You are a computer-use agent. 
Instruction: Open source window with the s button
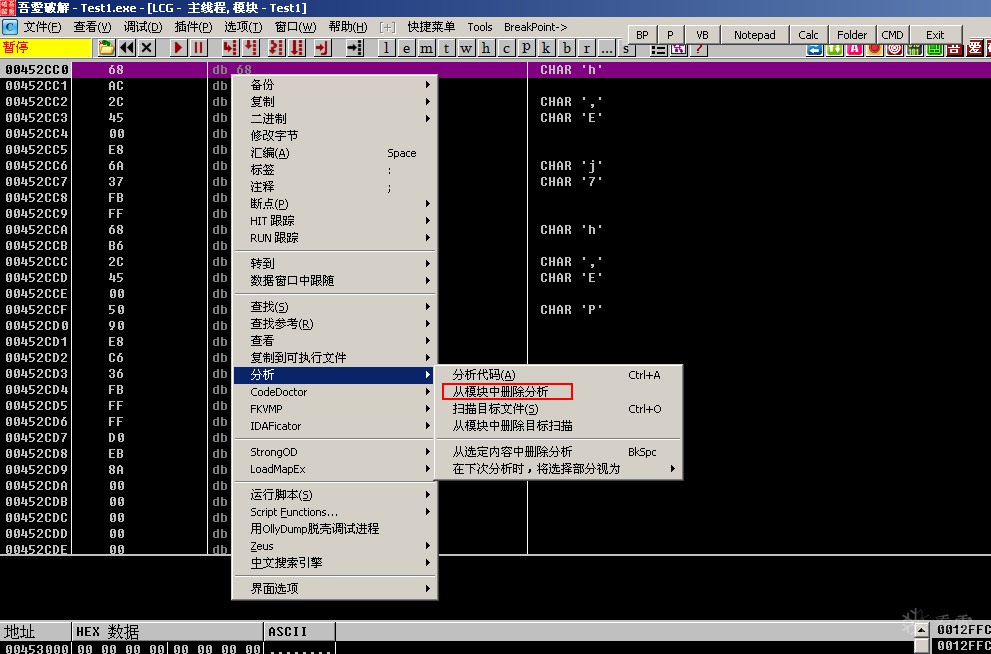click(x=626, y=48)
